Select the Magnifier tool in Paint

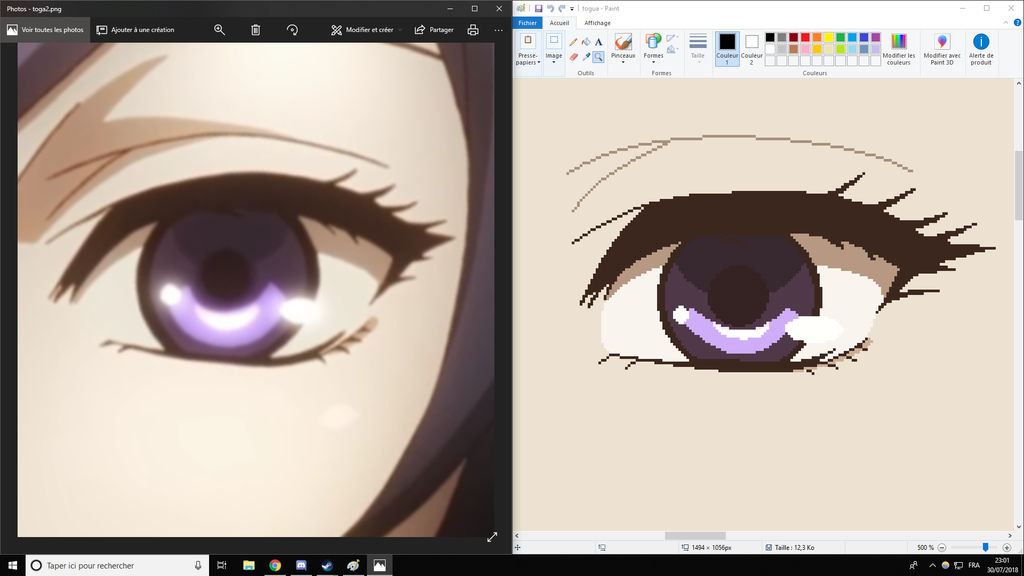(x=598, y=57)
